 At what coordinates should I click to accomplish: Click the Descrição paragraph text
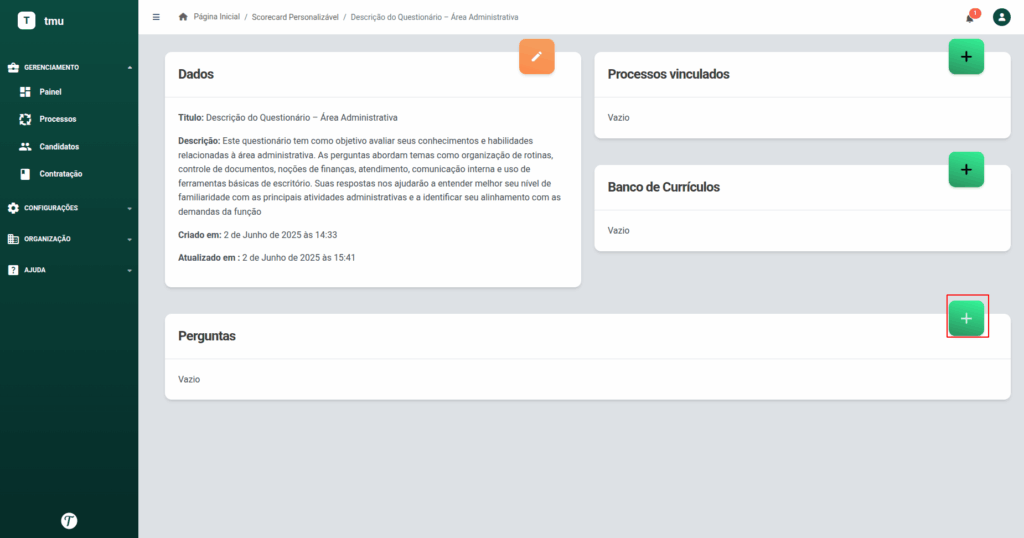click(370, 176)
